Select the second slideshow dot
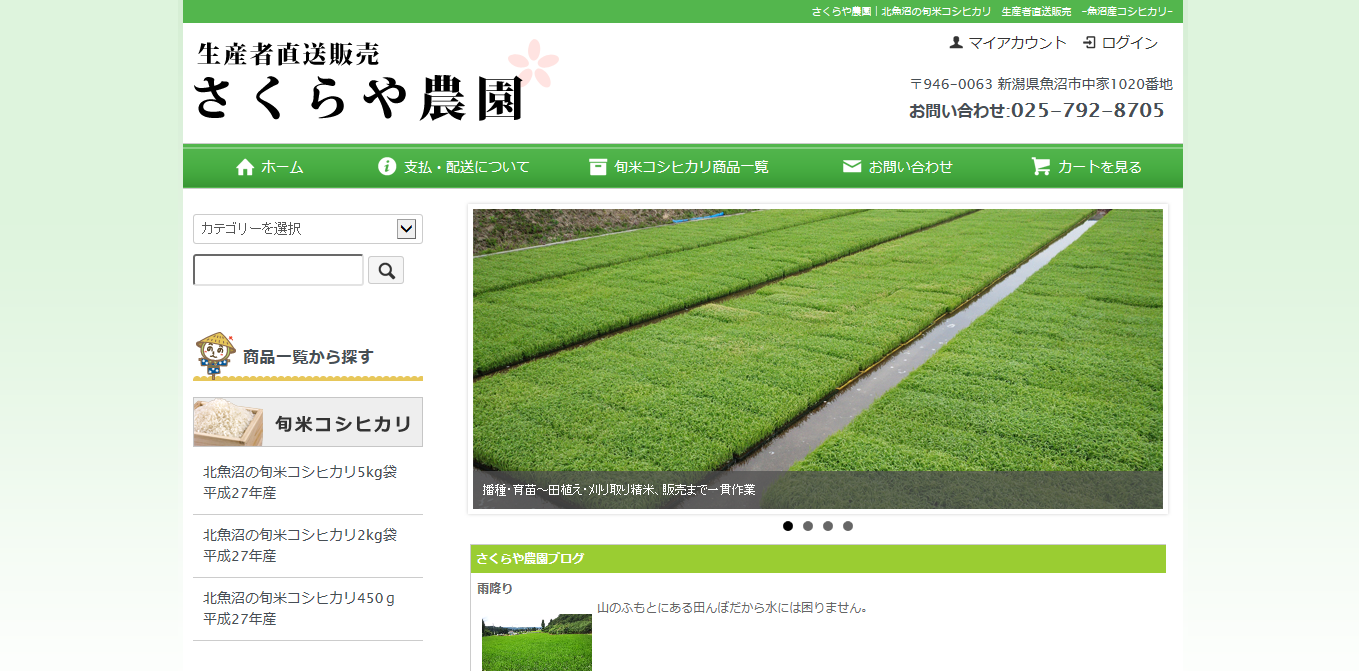The image size is (1359, 671). (x=808, y=526)
